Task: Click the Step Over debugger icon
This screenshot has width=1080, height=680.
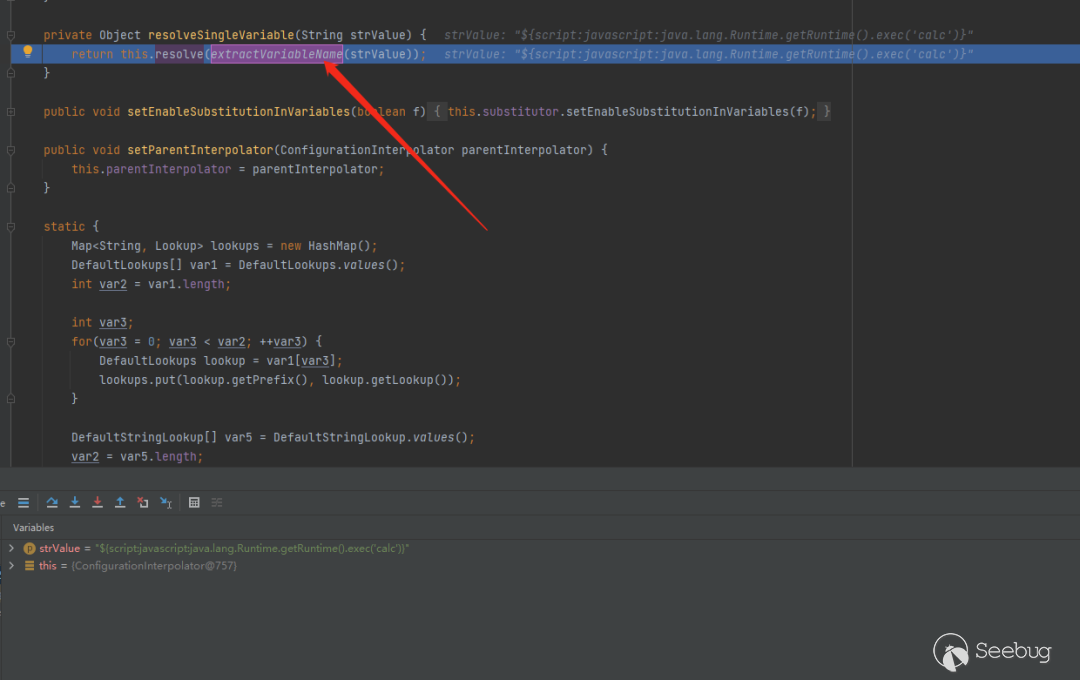Action: (52, 503)
